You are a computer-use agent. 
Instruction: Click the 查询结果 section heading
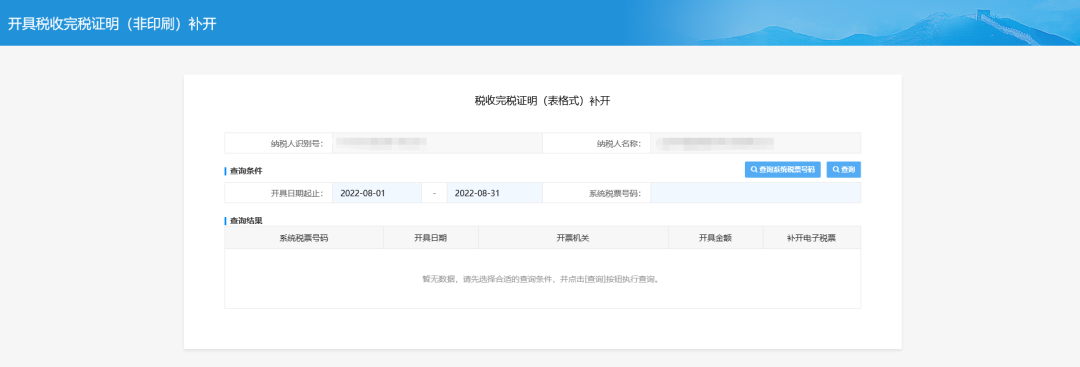[x=246, y=221]
